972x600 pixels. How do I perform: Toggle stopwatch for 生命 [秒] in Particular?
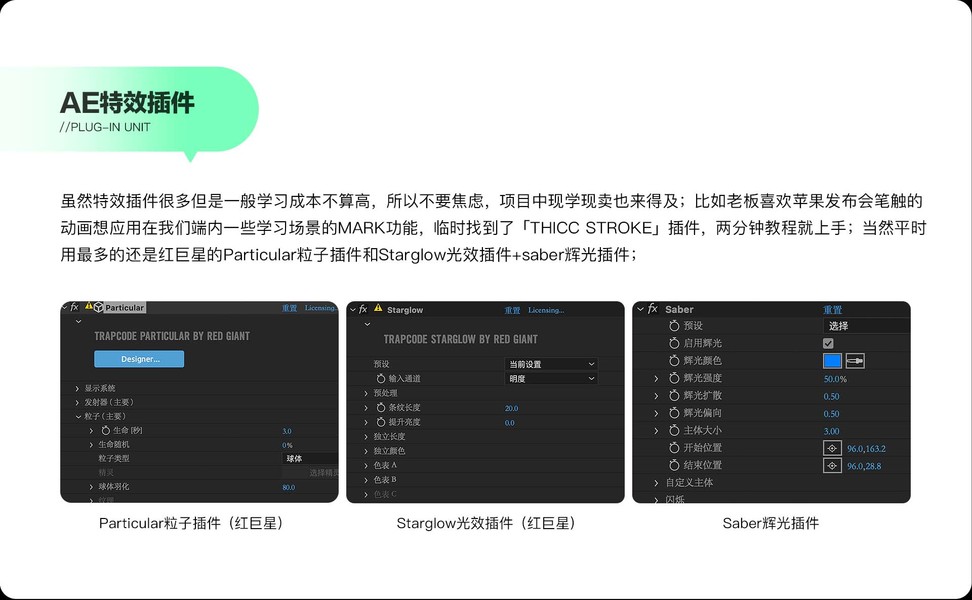[105, 430]
